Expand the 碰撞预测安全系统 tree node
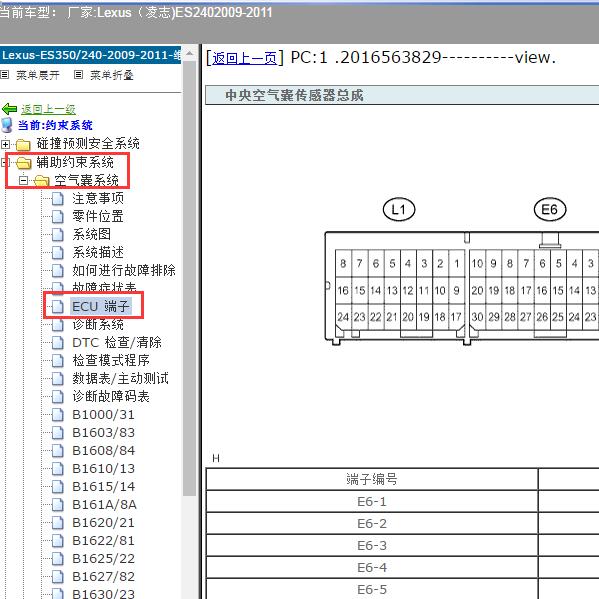The width and height of the screenshot is (599, 599). 5,144
